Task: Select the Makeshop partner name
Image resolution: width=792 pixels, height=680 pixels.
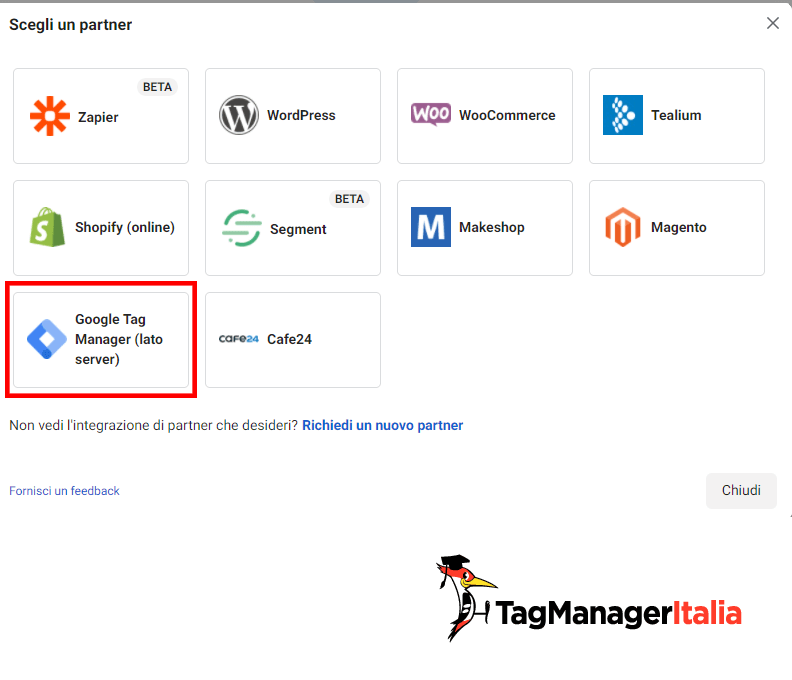Action: tap(491, 227)
